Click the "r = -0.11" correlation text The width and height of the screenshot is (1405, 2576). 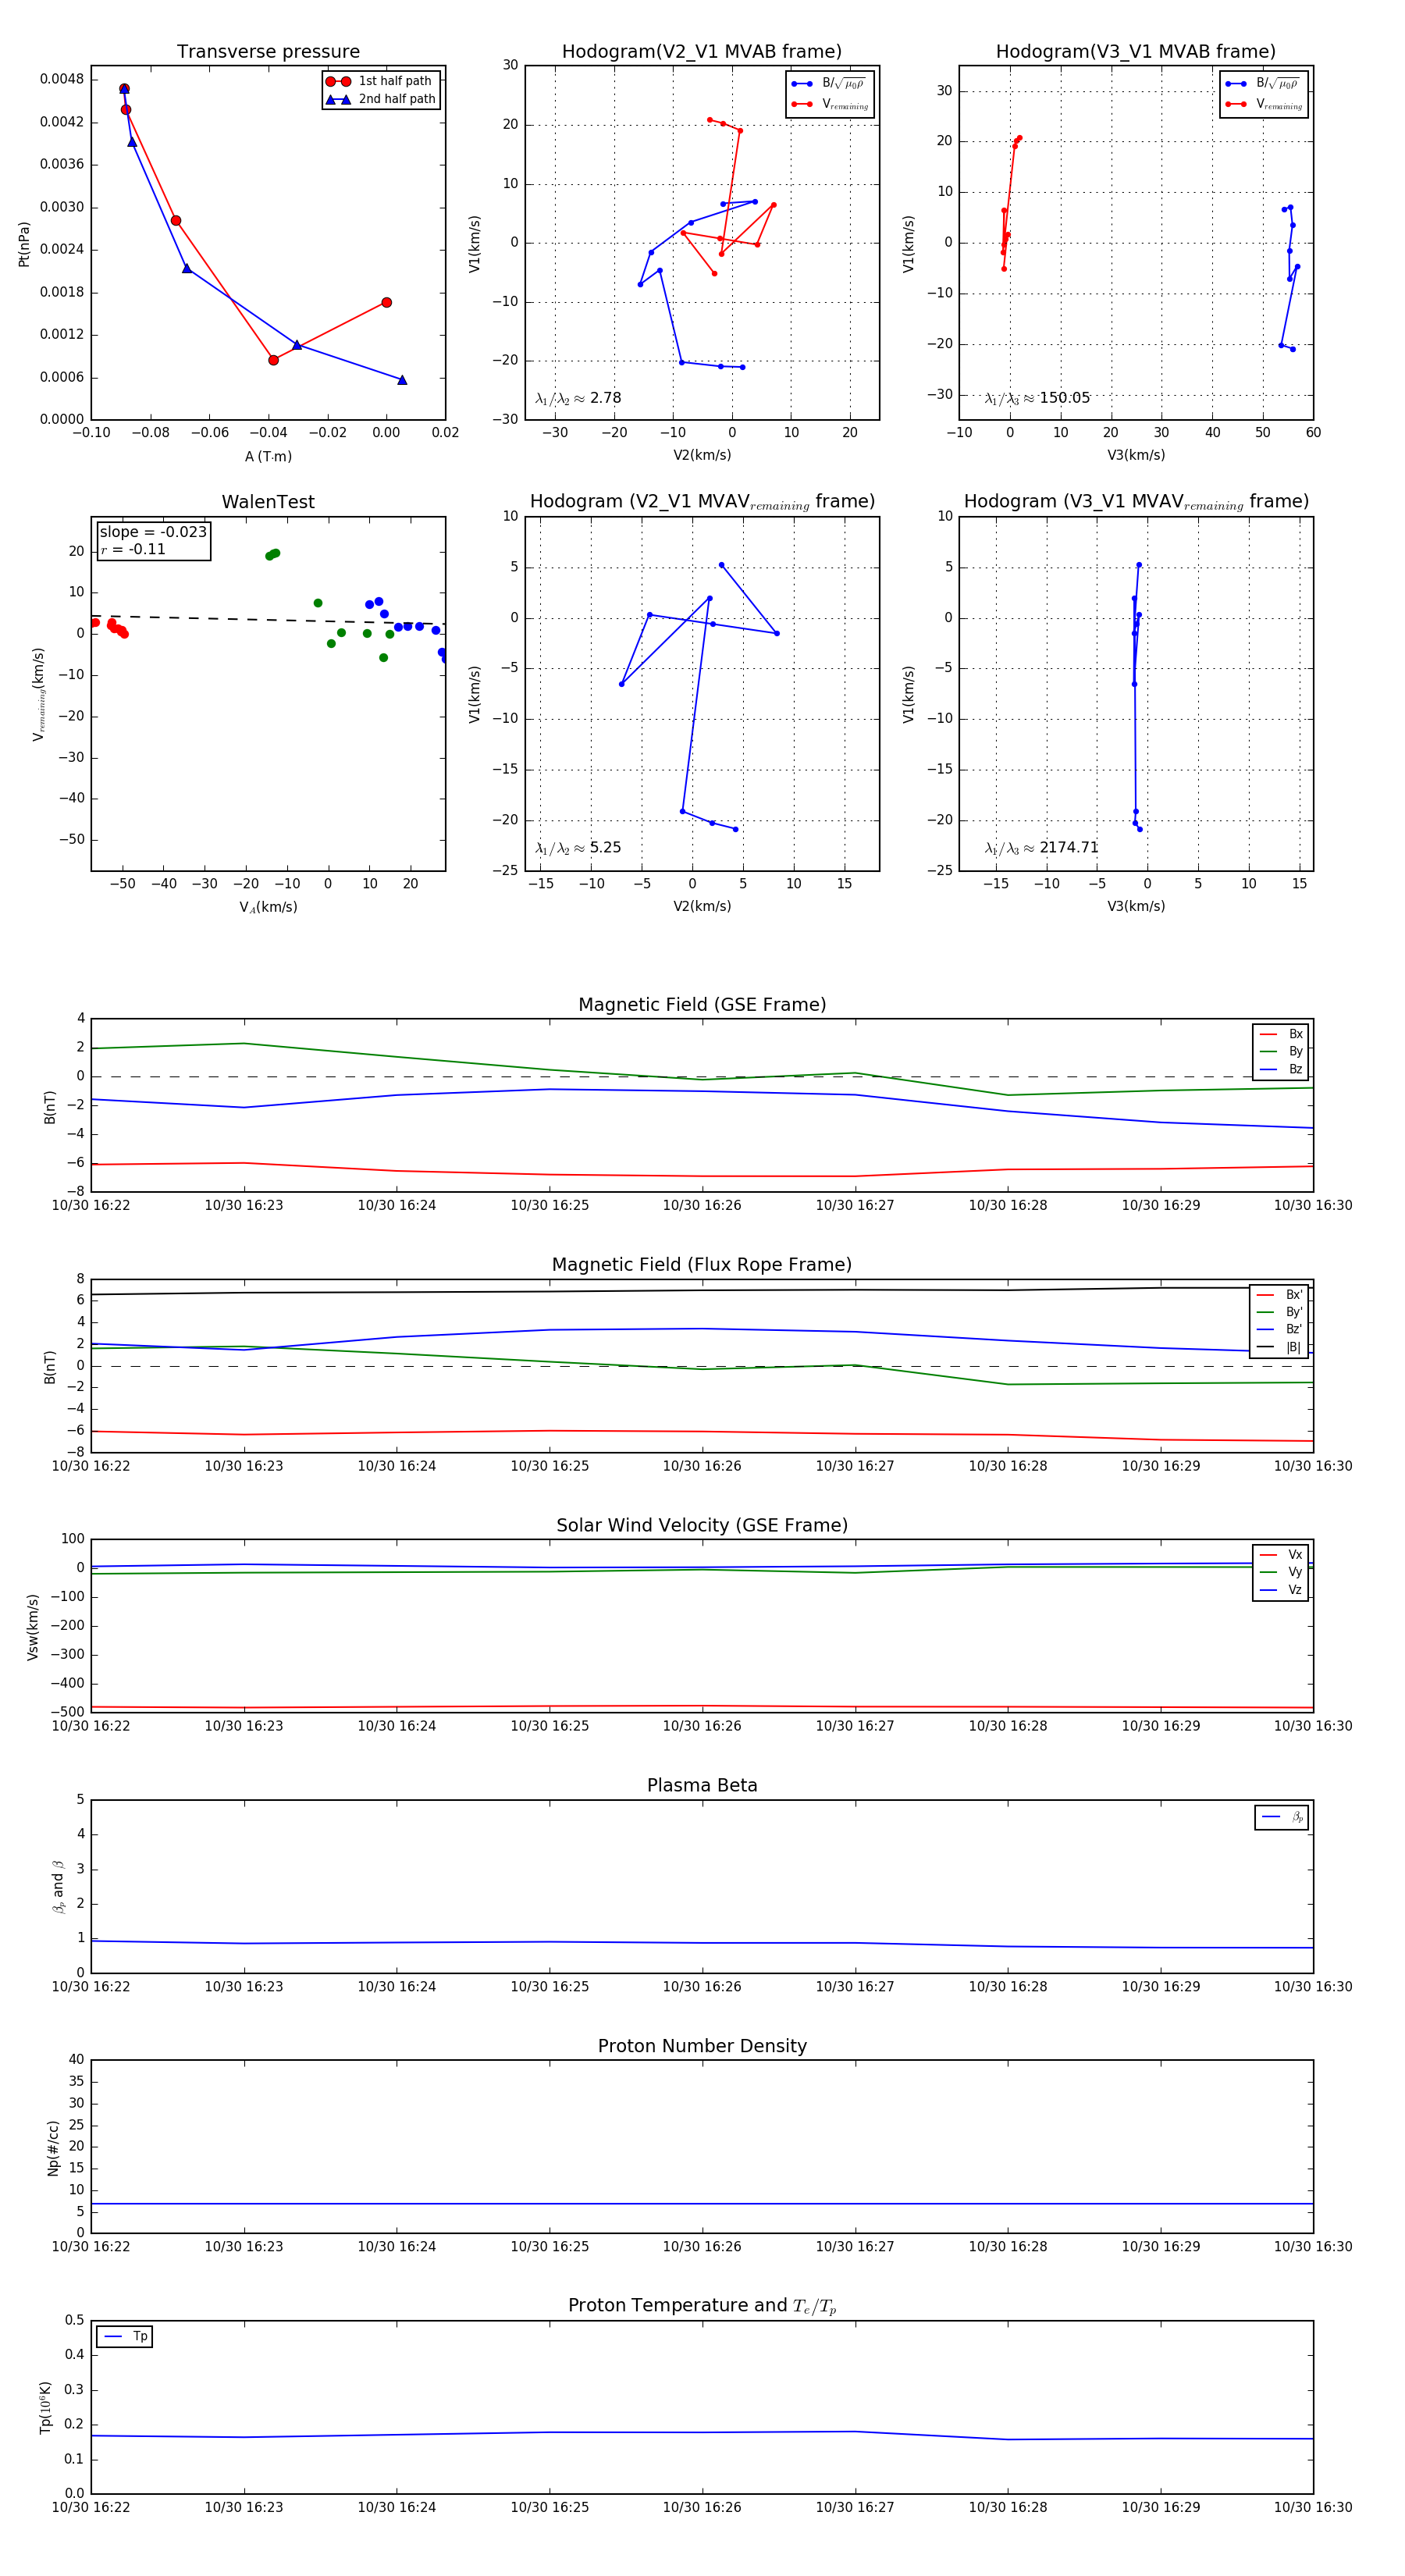133,549
